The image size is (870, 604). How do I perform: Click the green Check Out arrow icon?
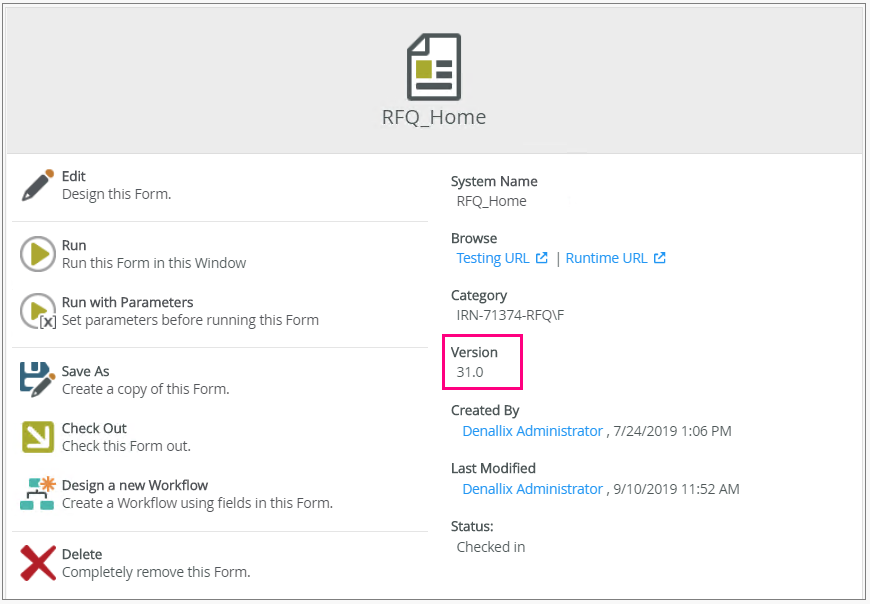[37, 437]
